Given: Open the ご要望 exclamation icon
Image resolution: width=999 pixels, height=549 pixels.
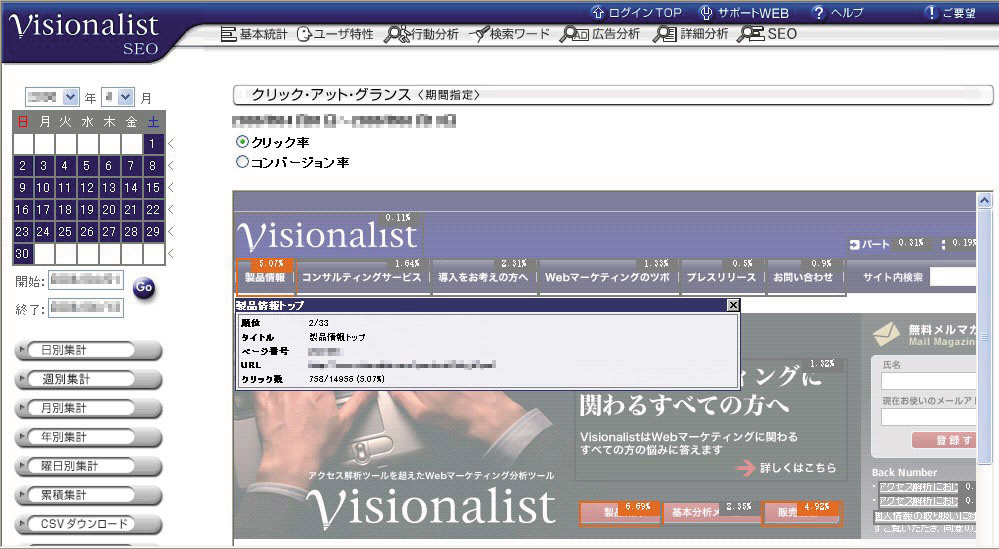Looking at the screenshot, I should pos(931,12).
